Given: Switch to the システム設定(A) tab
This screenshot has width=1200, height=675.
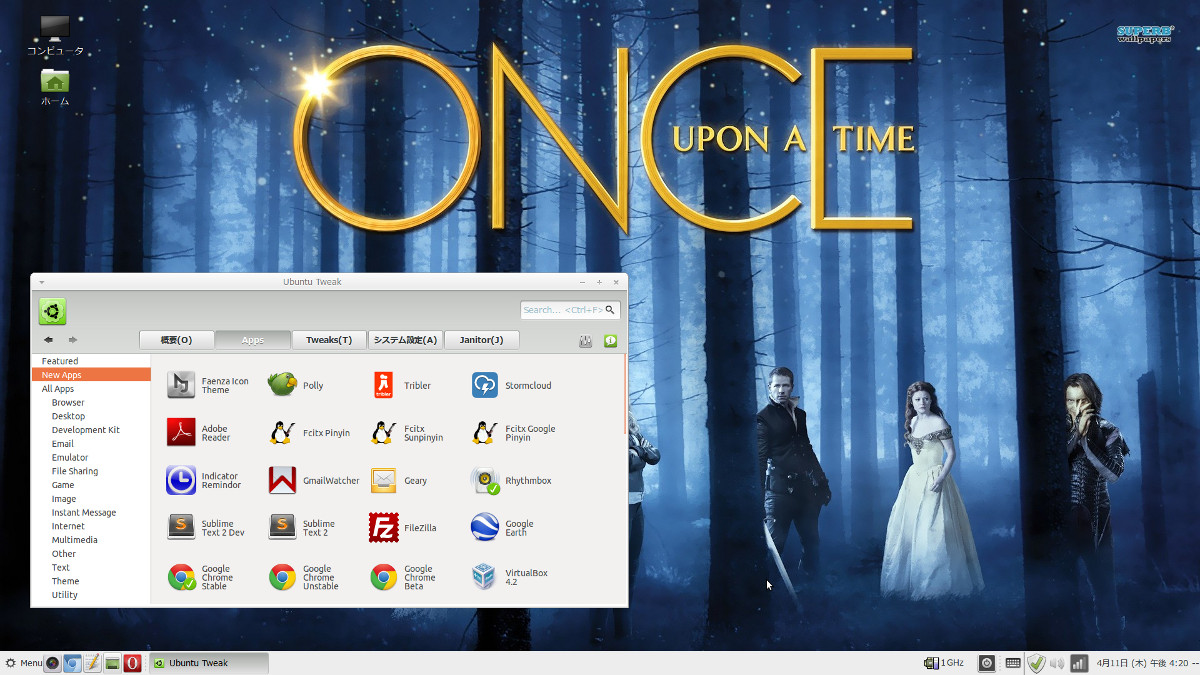Looking at the screenshot, I should point(405,340).
